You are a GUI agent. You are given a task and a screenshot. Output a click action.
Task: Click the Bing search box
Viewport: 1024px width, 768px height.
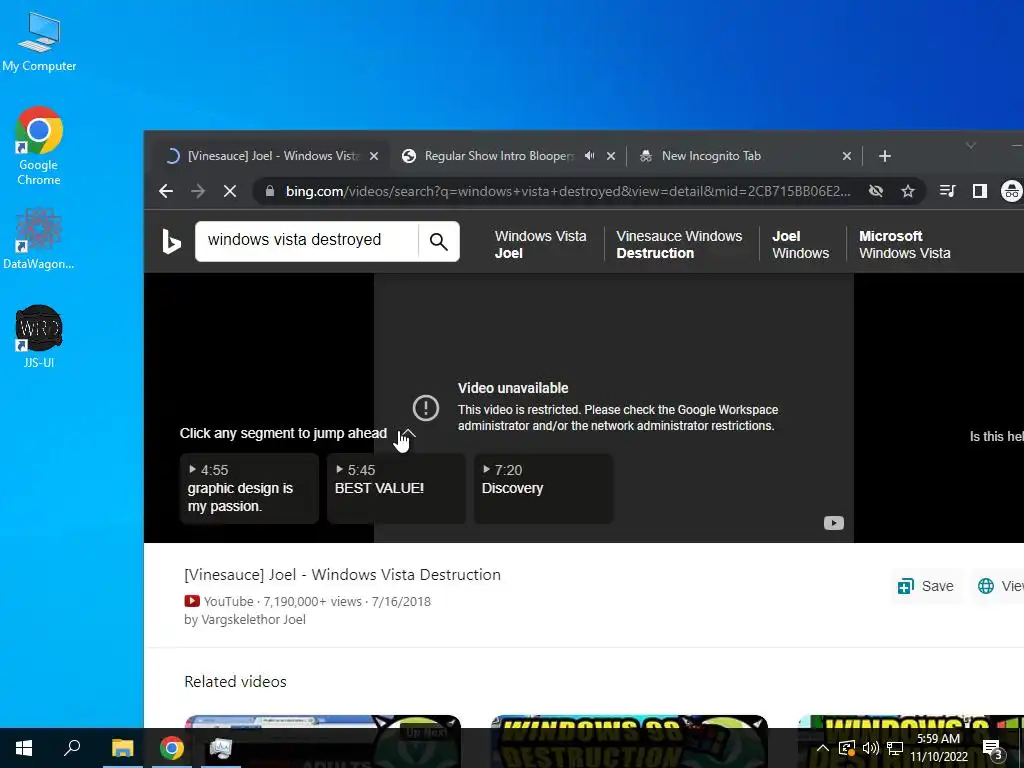click(306, 241)
